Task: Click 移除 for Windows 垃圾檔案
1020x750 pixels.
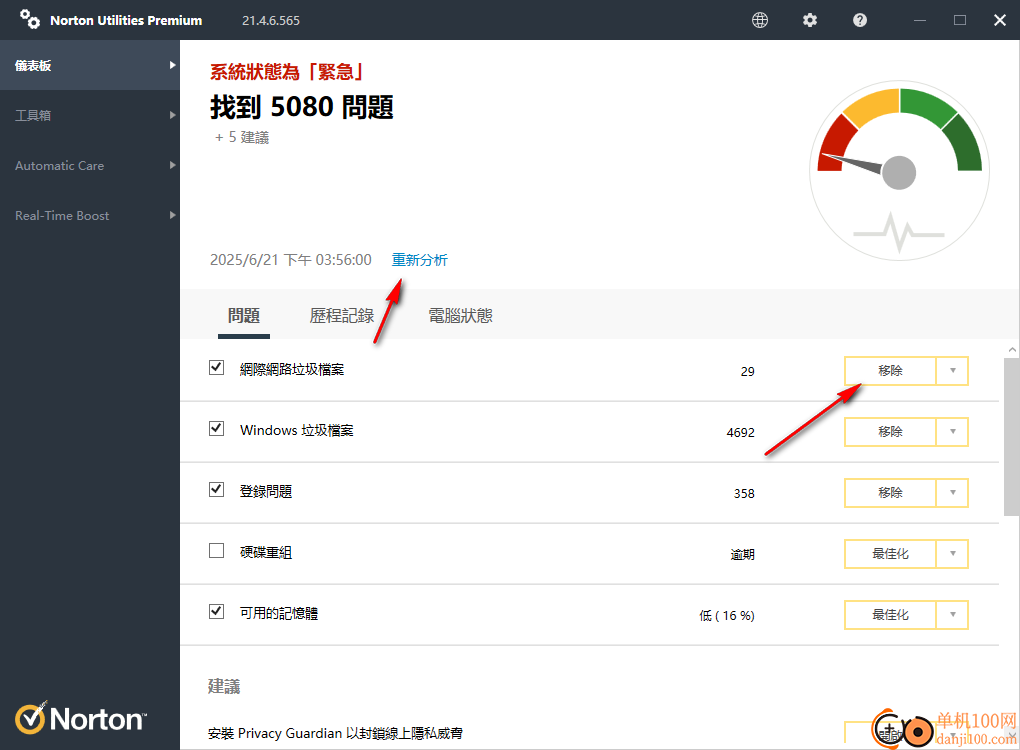Action: pos(890,432)
